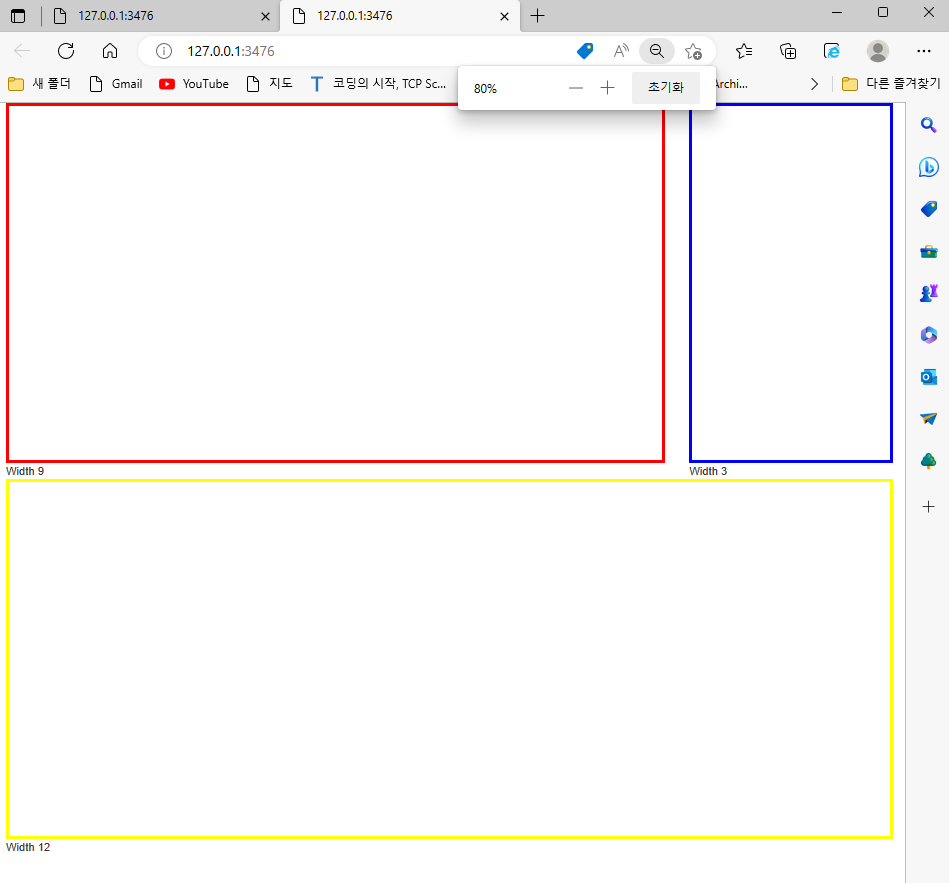Click the 'Width 3' label
The image size is (949, 883).
point(708,471)
